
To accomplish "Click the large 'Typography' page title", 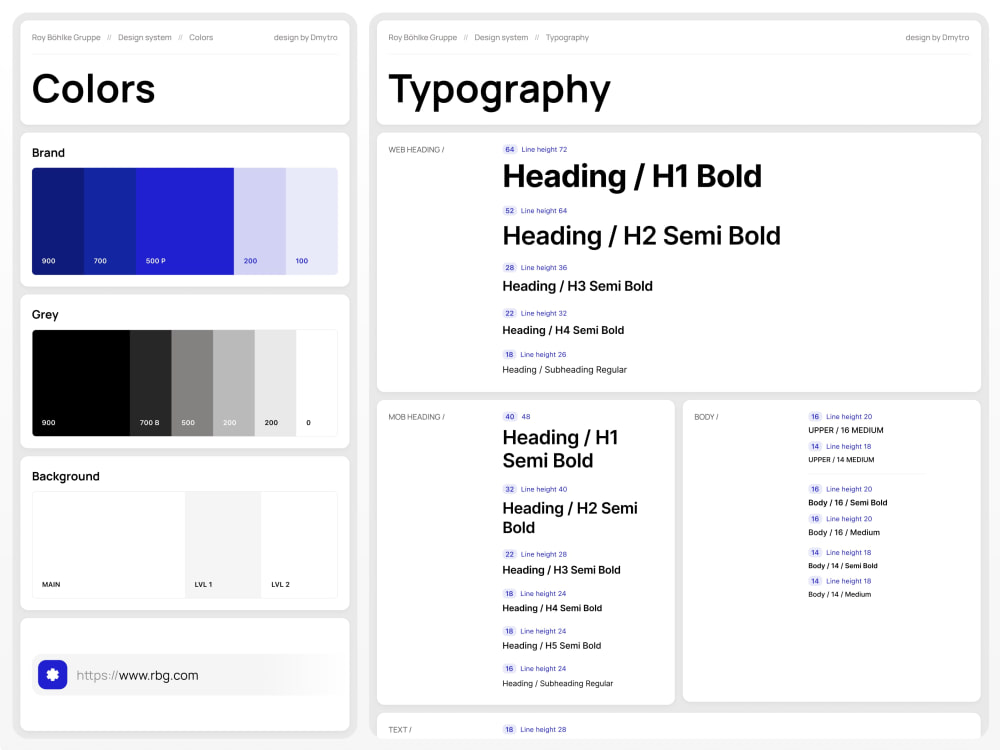I will coord(499,91).
